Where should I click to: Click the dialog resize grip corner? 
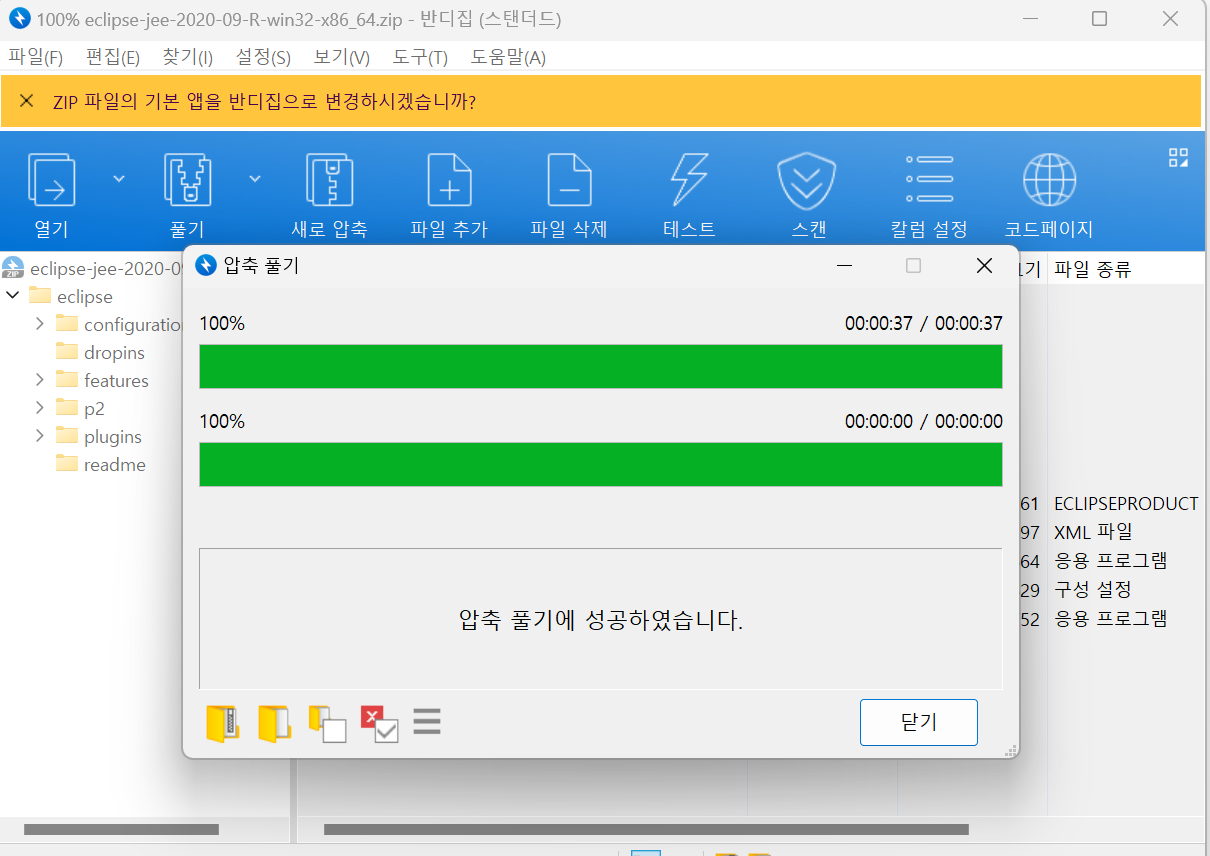click(x=1010, y=749)
